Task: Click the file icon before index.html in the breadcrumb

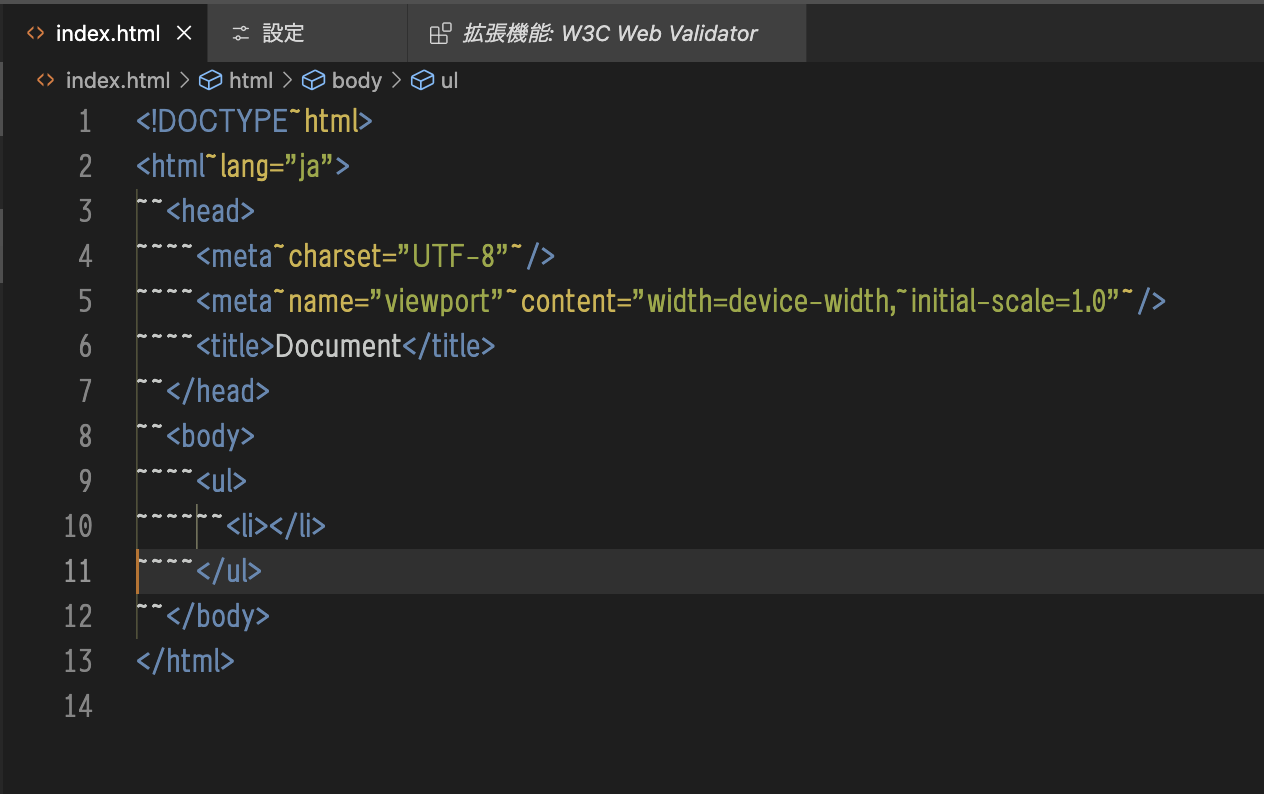Action: (45, 80)
